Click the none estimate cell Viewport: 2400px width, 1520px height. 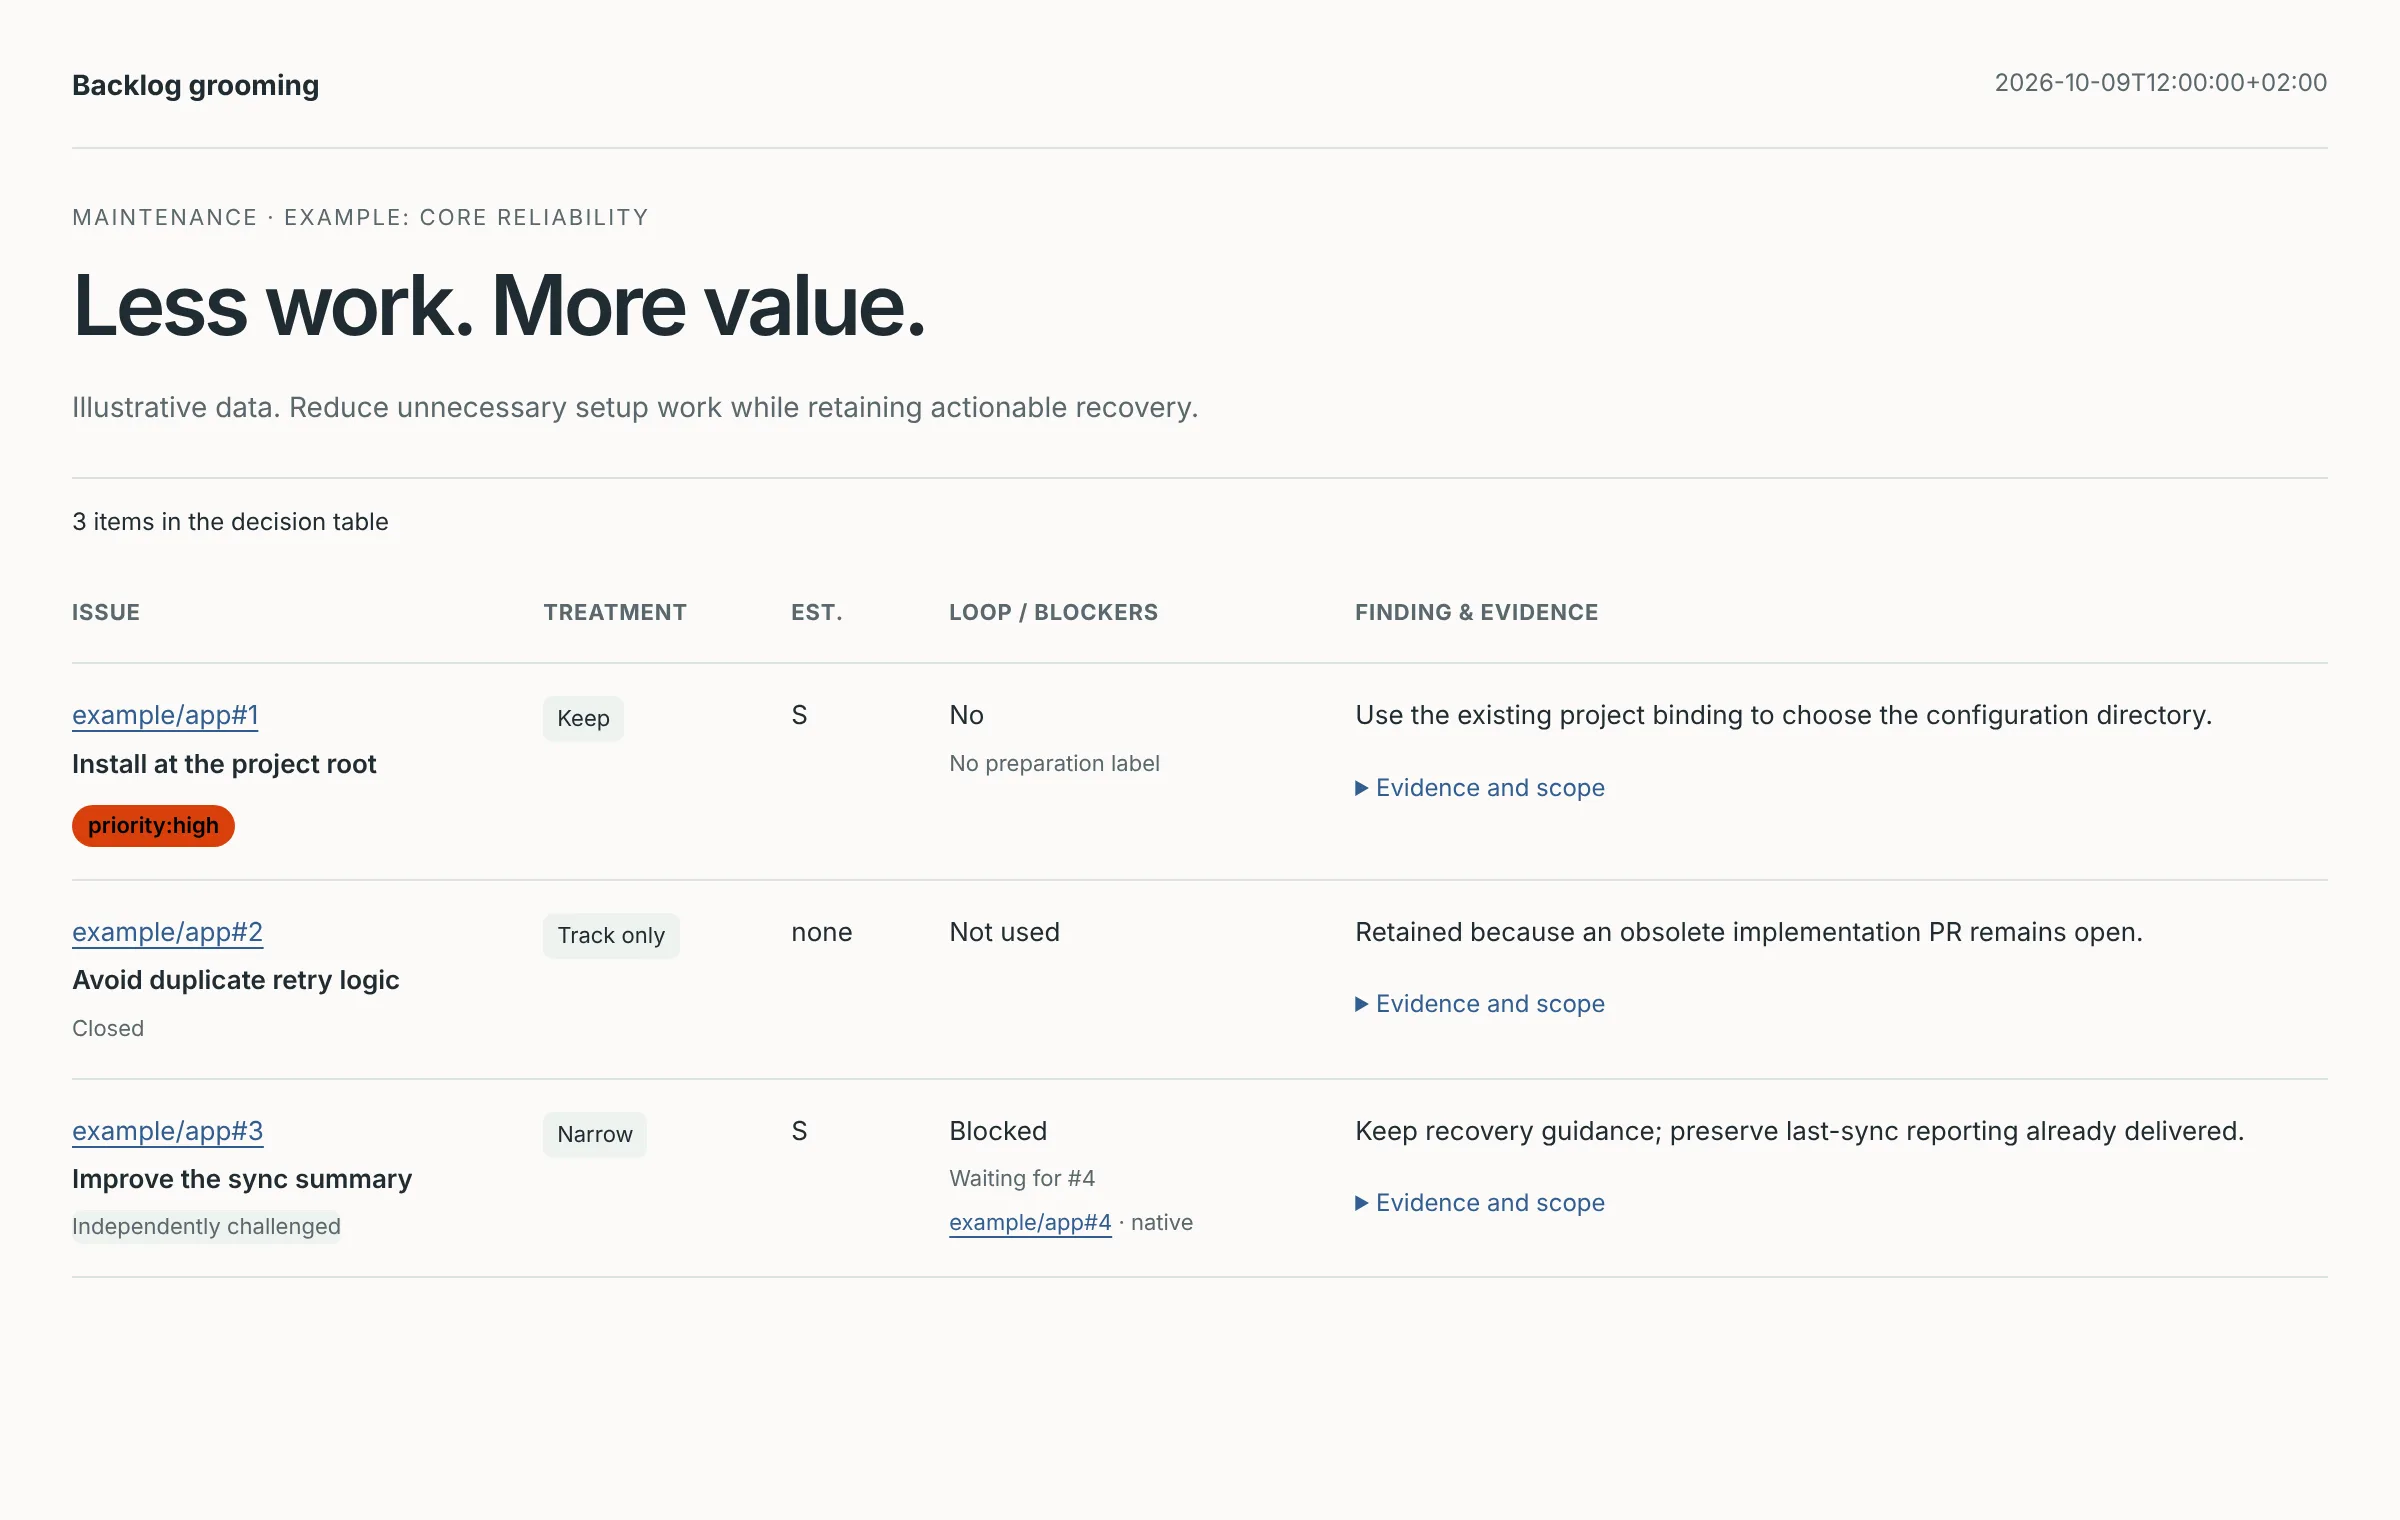tap(822, 932)
